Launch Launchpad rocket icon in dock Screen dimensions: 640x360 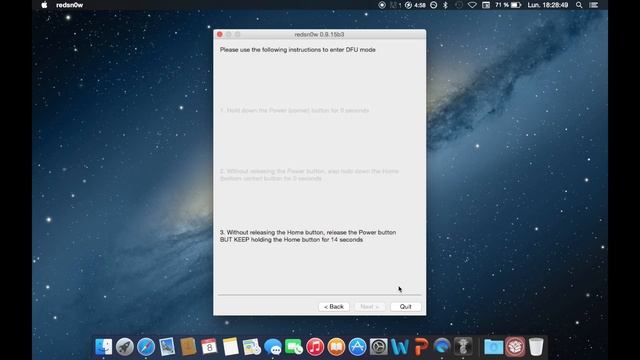pyautogui.click(x=124, y=347)
